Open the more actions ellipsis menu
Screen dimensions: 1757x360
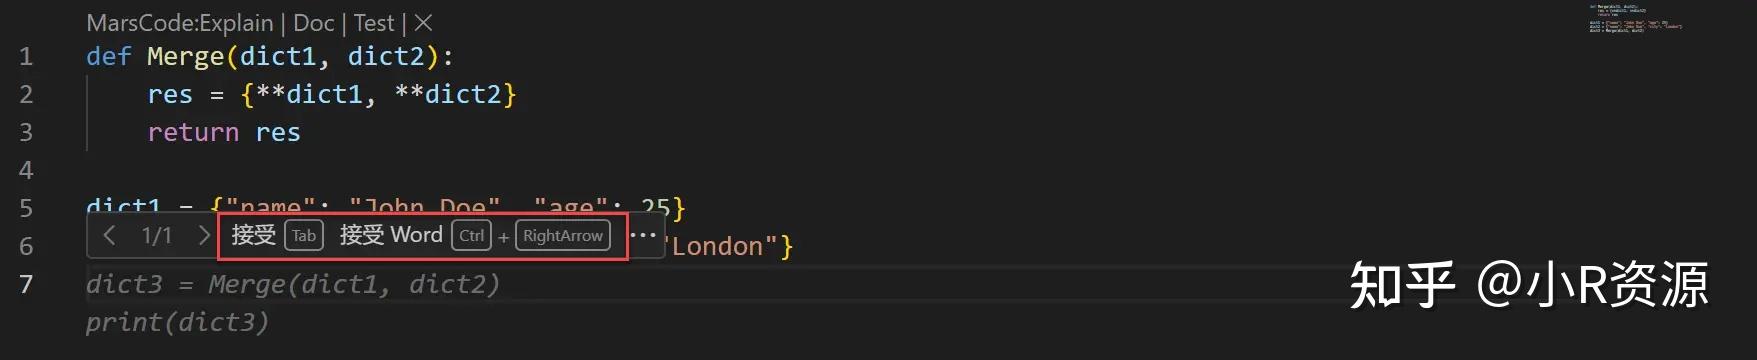643,236
